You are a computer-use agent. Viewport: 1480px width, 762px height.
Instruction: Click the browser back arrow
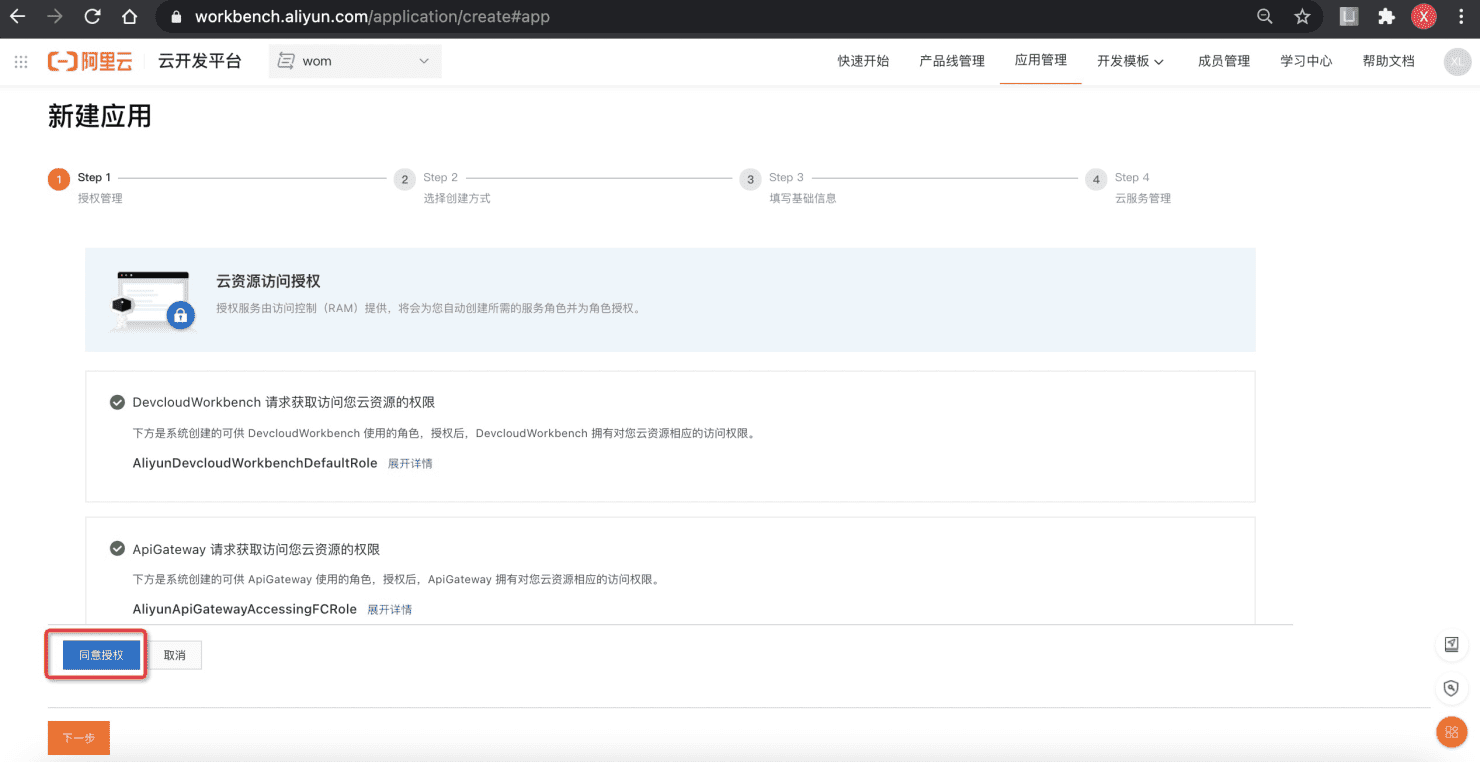(x=17, y=16)
